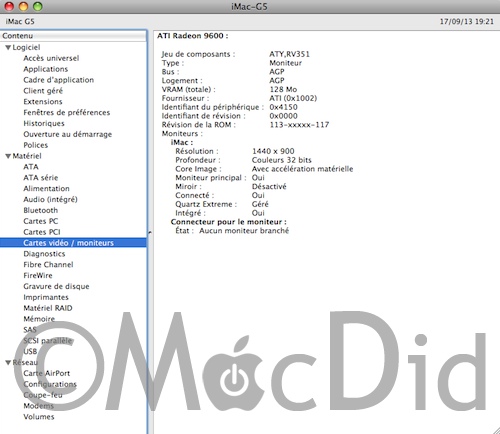The height and width of the screenshot is (434, 500).
Task: Click the yellow minimize window button
Action: 23,6
